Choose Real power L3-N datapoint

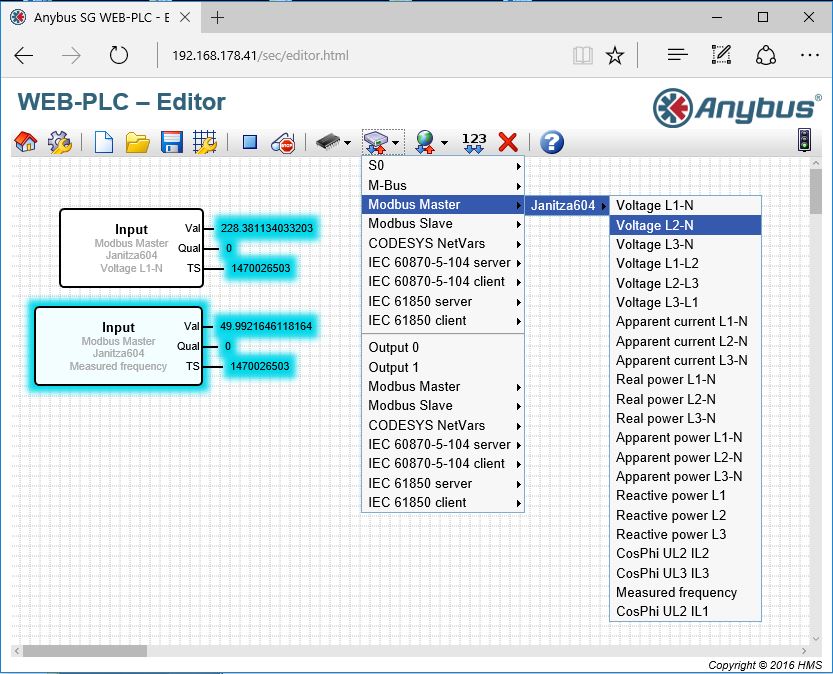coord(685,418)
